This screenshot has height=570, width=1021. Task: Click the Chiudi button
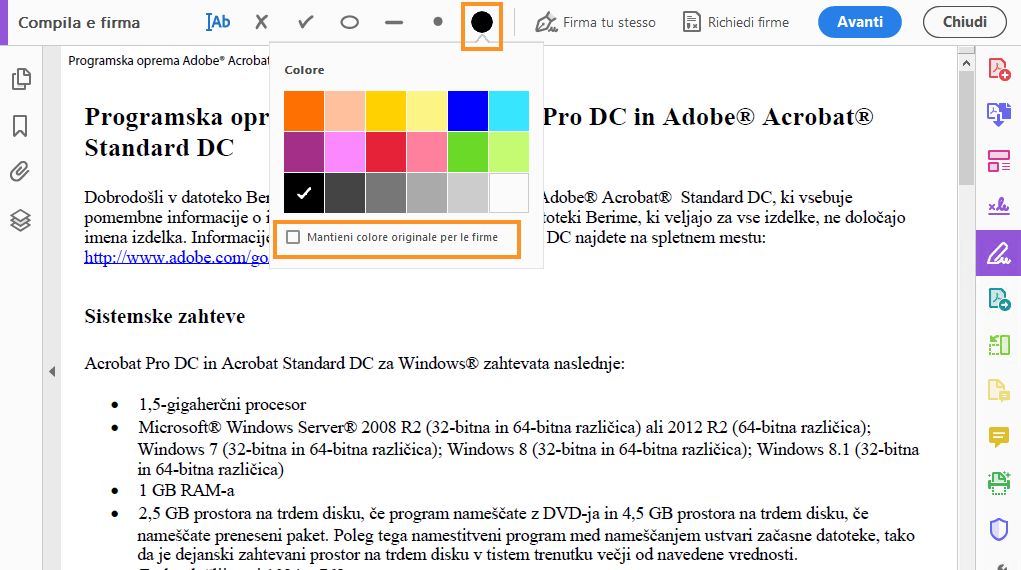pos(964,22)
